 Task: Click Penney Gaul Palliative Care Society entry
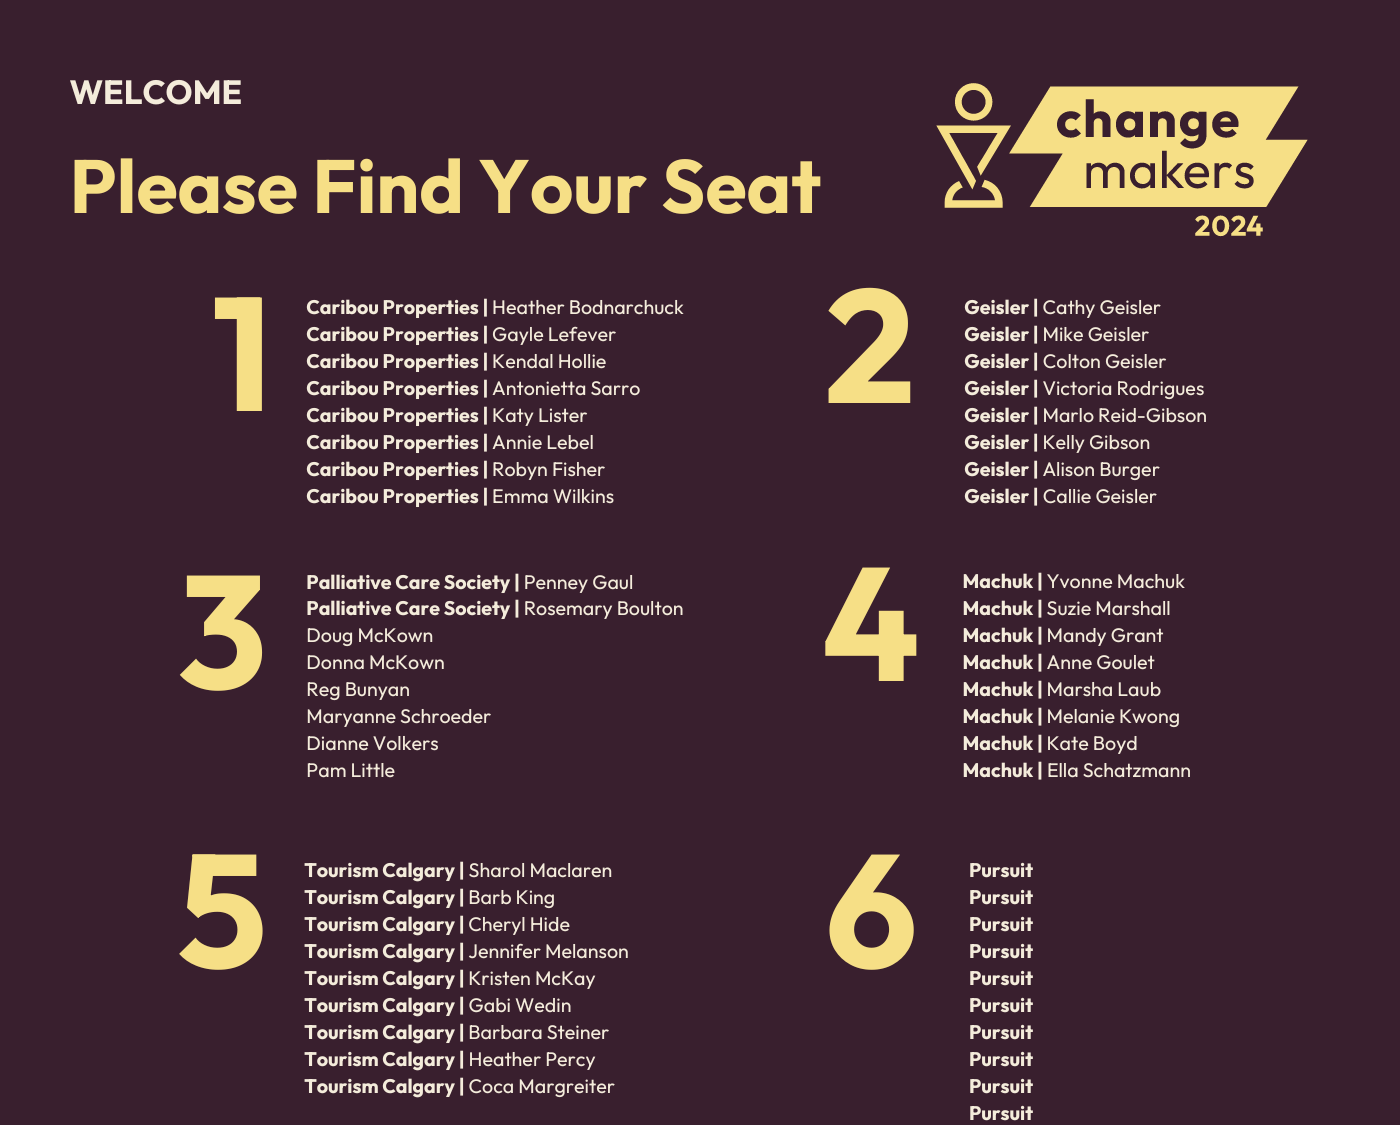[x=470, y=583]
